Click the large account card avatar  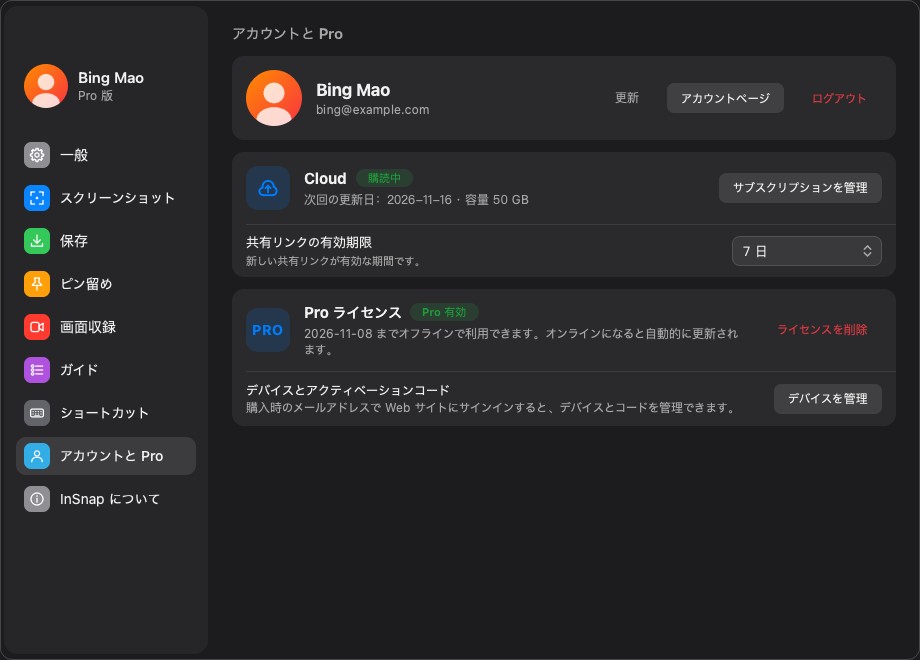[x=274, y=98]
